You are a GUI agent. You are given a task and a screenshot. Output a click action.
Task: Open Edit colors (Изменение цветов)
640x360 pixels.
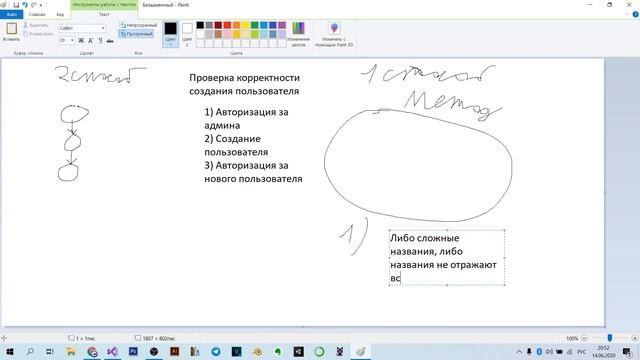pos(298,34)
